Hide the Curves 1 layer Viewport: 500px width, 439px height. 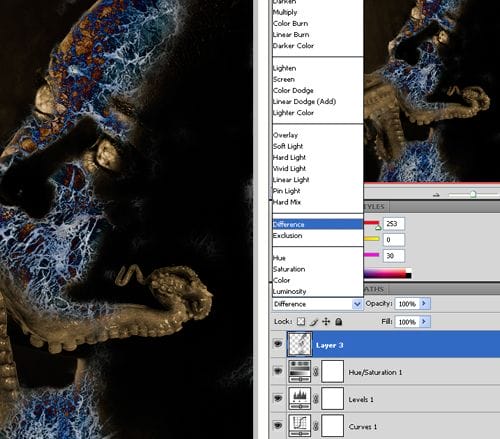click(278, 425)
